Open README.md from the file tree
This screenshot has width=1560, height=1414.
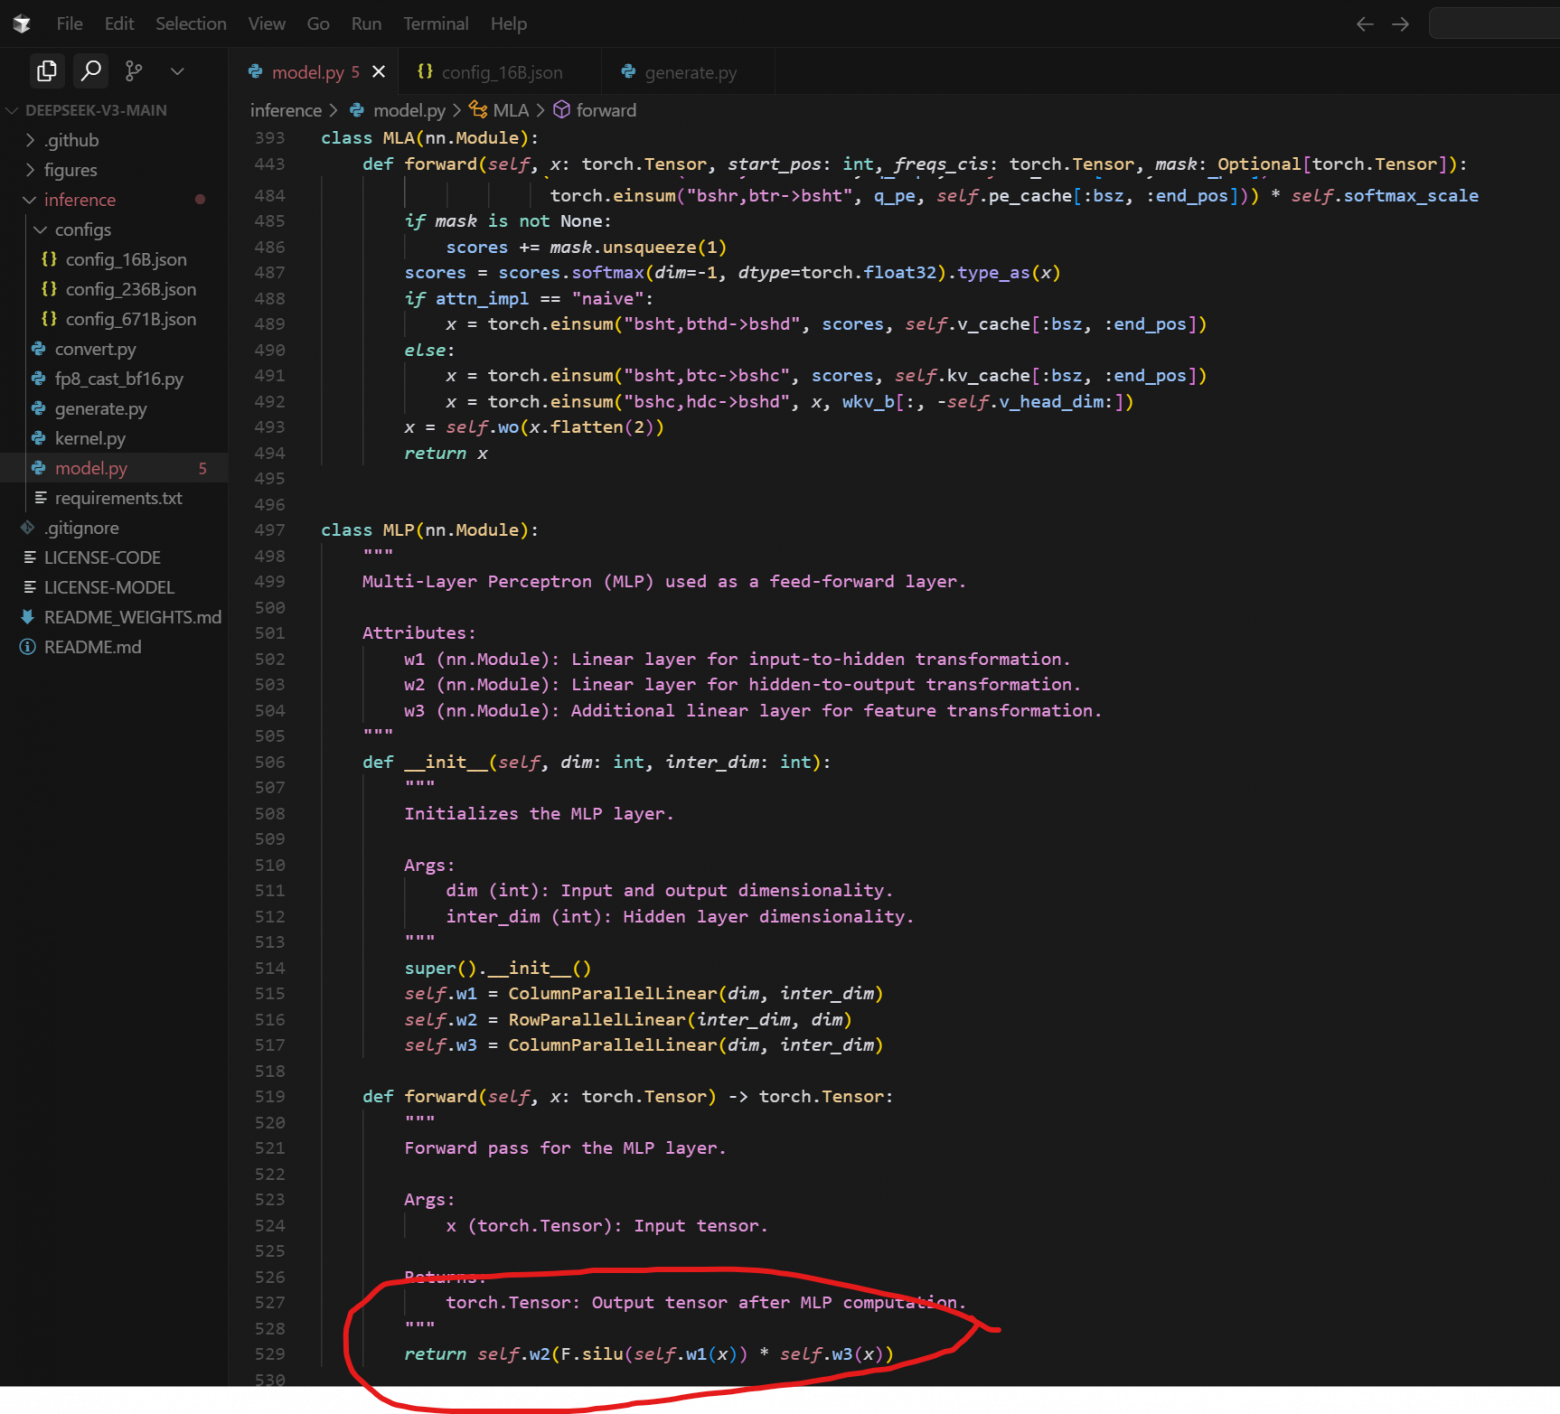[92, 647]
